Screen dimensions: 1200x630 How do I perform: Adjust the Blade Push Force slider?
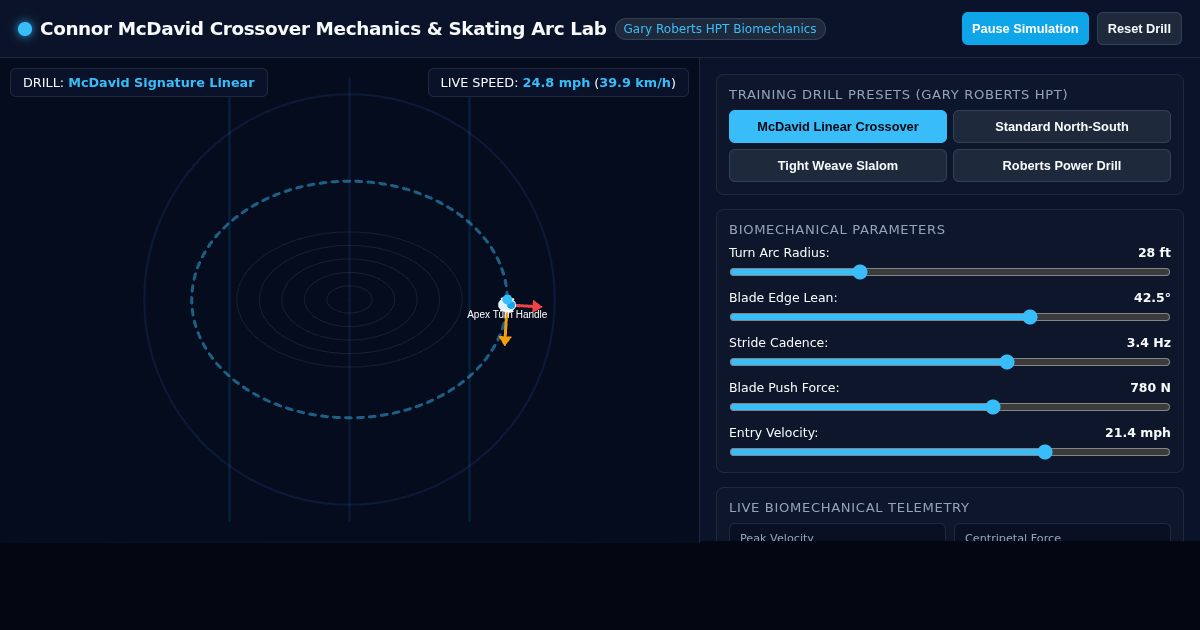[950, 407]
